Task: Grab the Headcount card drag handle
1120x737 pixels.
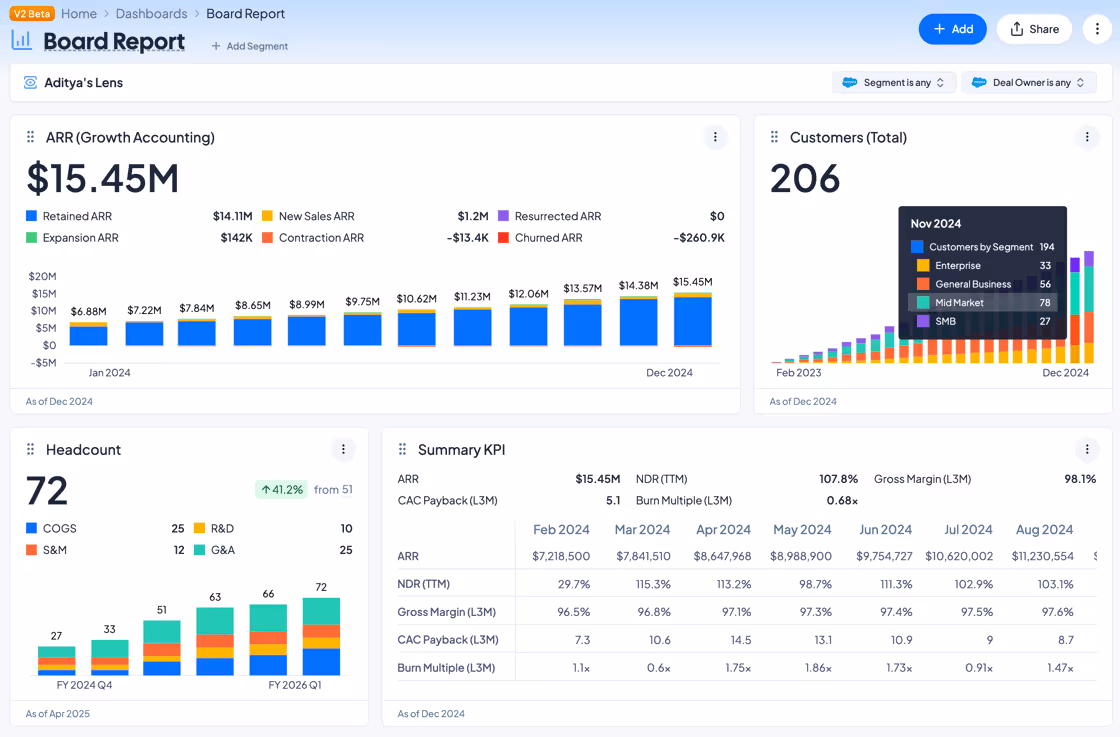Action: 30,449
